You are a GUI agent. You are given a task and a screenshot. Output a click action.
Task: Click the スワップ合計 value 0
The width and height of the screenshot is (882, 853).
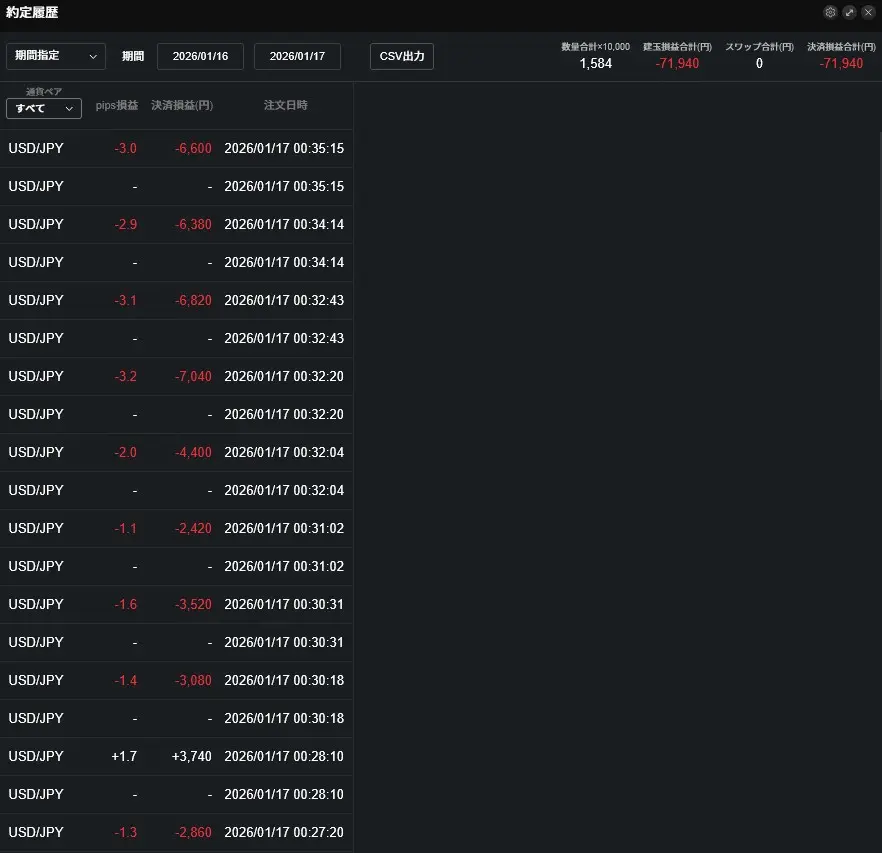[759, 63]
